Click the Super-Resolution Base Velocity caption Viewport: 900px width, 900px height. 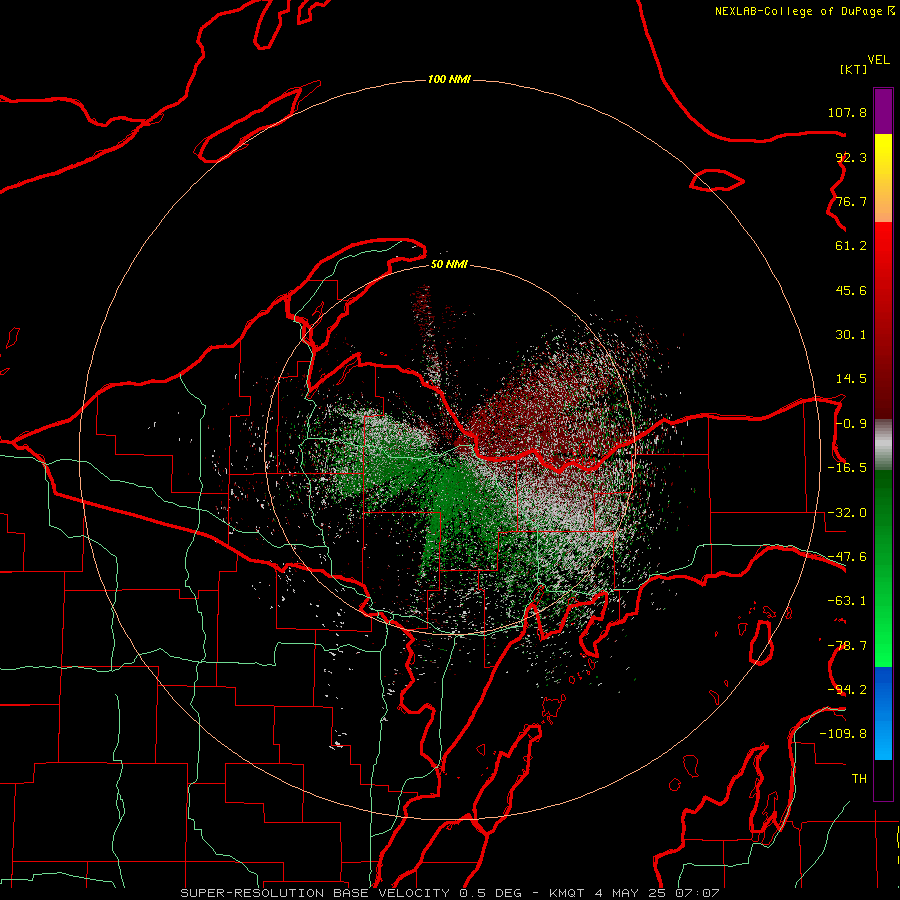[450, 893]
